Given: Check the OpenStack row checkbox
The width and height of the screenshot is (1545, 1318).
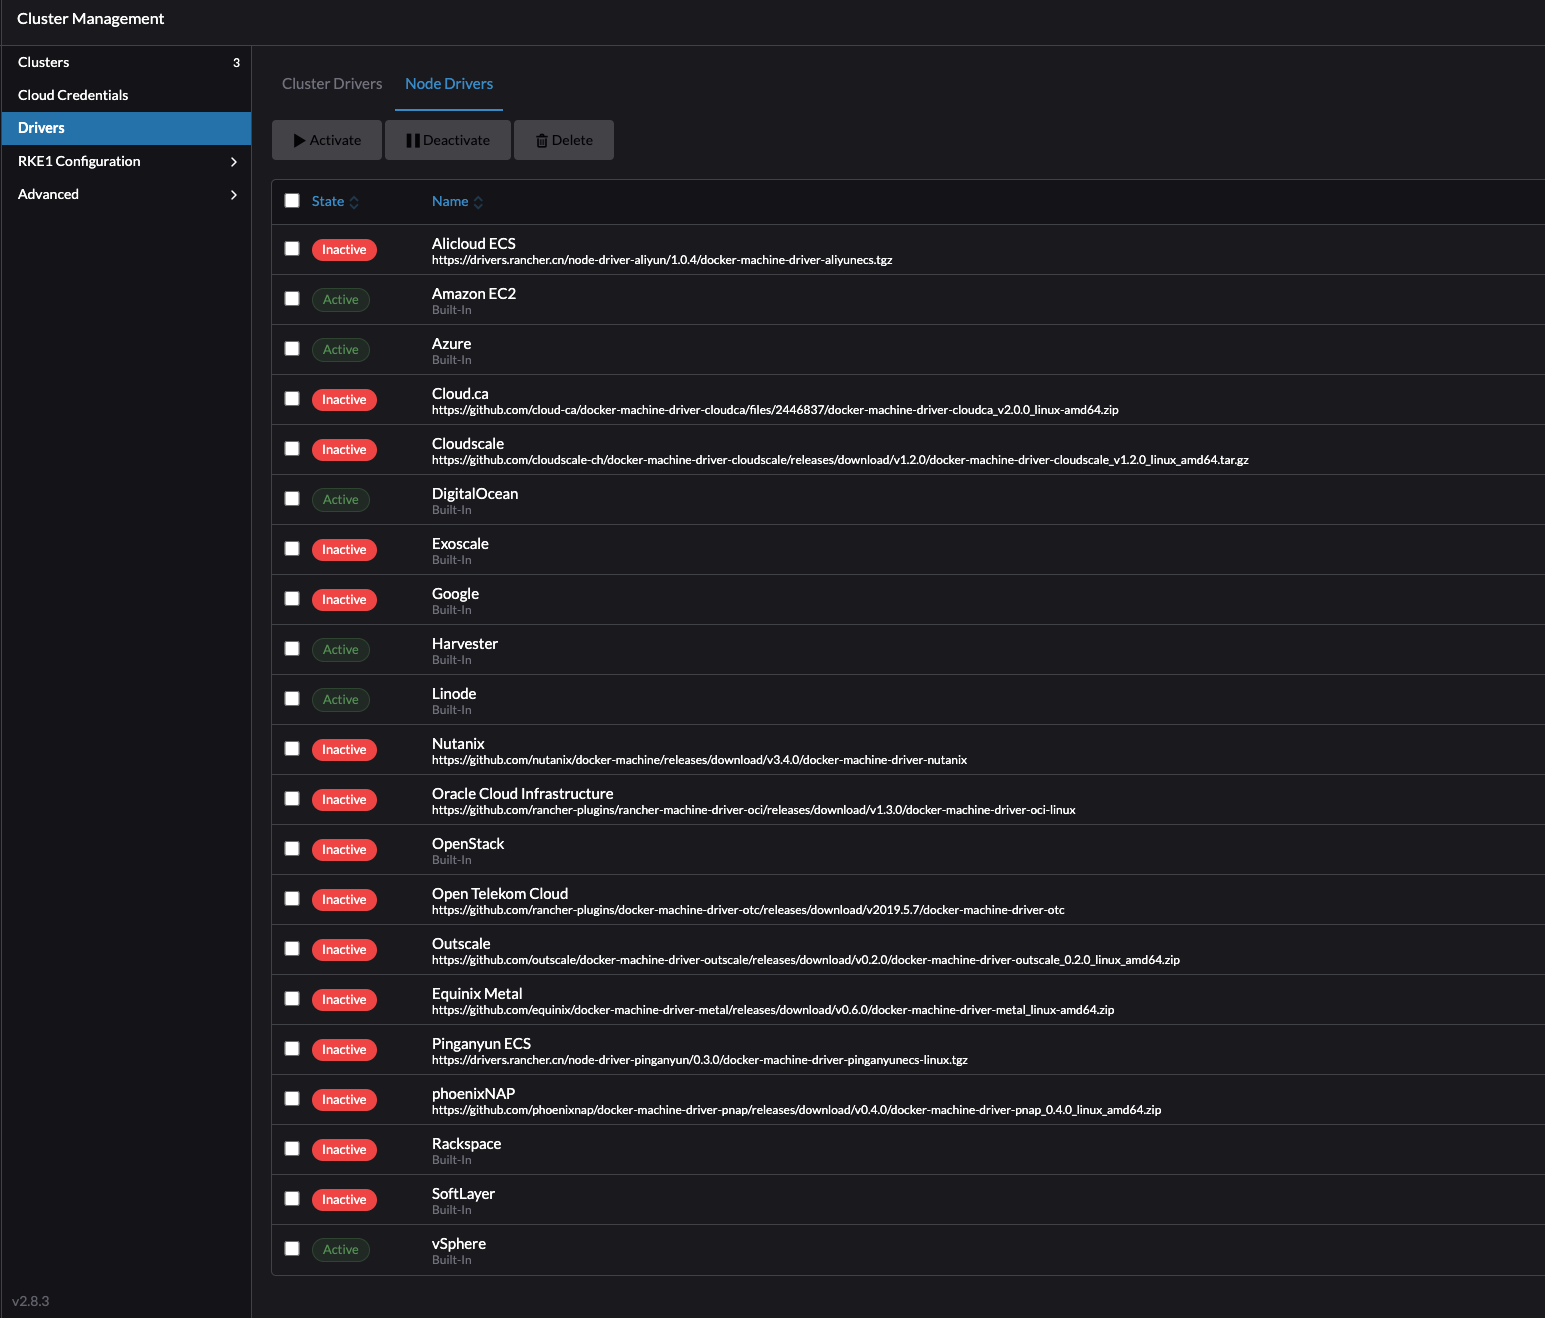Looking at the screenshot, I should 292,848.
